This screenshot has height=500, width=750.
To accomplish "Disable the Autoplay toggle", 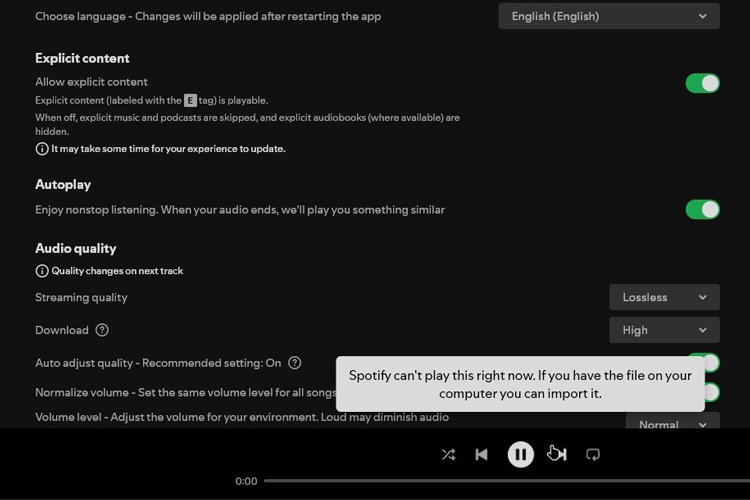I will (x=702, y=210).
